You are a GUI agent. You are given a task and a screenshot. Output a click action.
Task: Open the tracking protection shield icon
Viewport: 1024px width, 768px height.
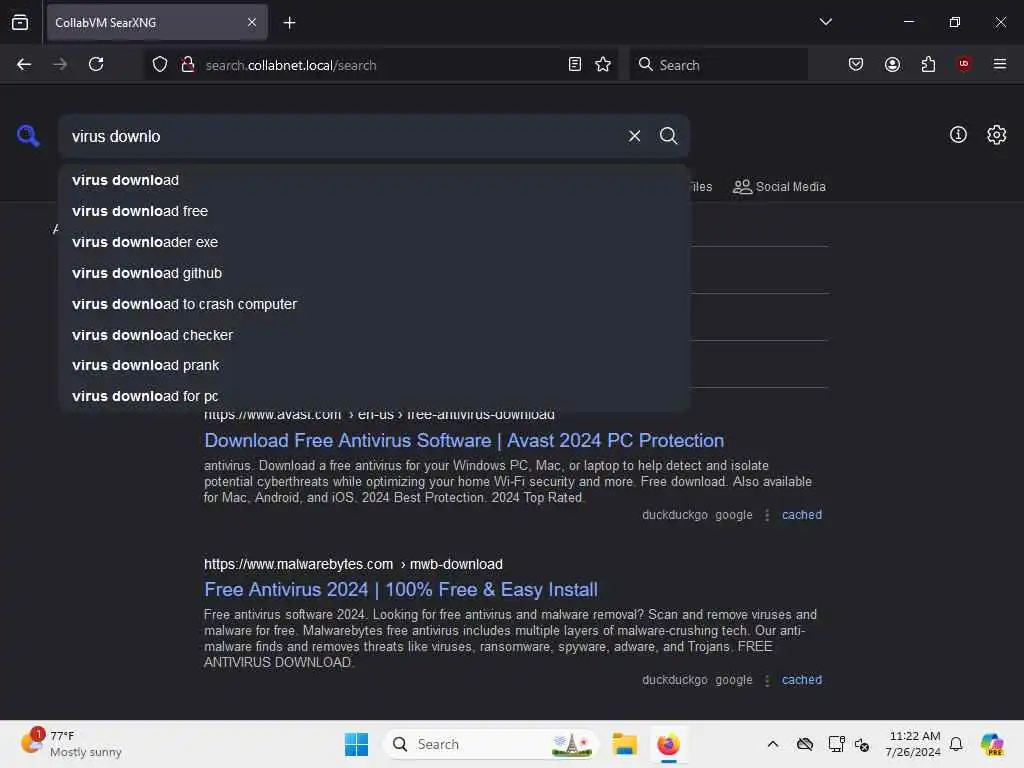(x=160, y=64)
